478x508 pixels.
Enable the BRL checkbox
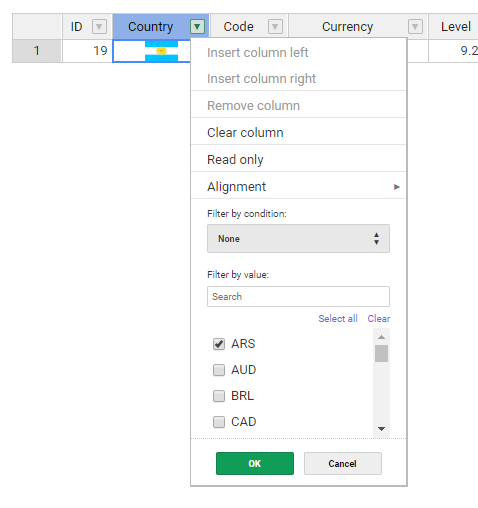[219, 396]
